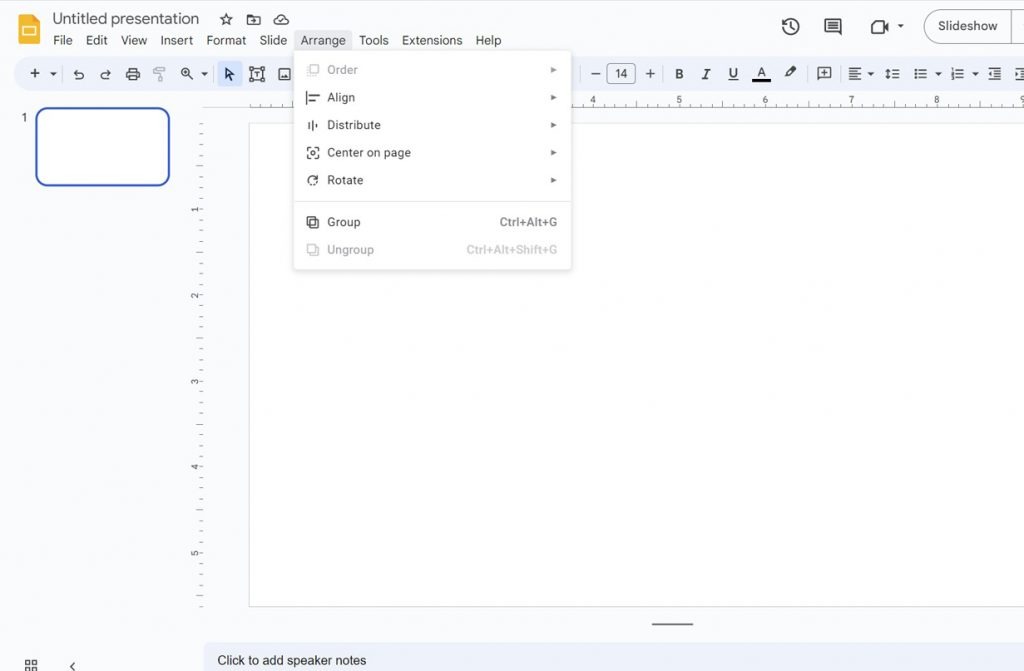Image resolution: width=1024 pixels, height=671 pixels.
Task: Start the Slideshow
Action: 966,26
